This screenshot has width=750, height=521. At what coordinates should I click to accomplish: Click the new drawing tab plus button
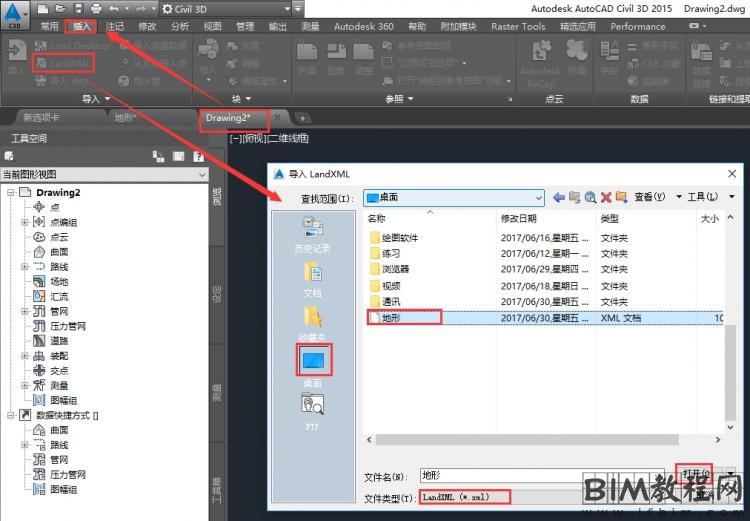[302, 118]
